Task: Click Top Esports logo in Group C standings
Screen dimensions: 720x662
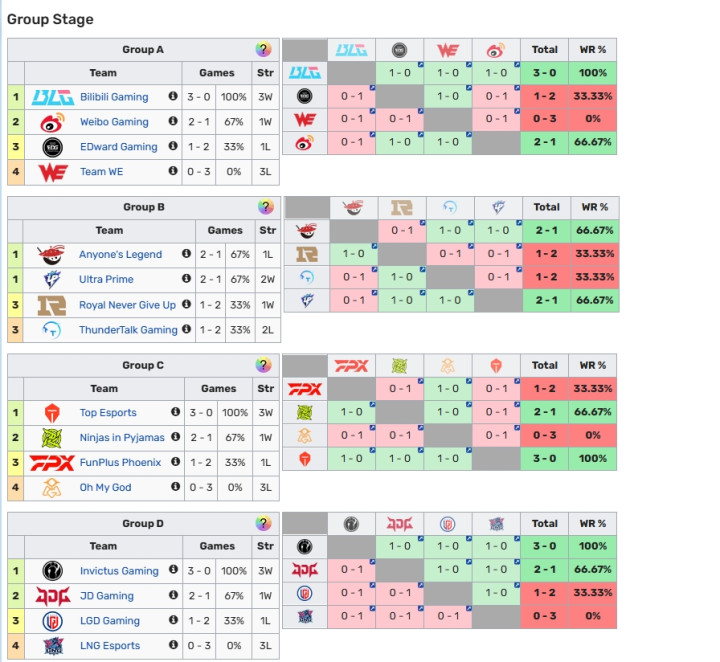Action: pos(52,413)
